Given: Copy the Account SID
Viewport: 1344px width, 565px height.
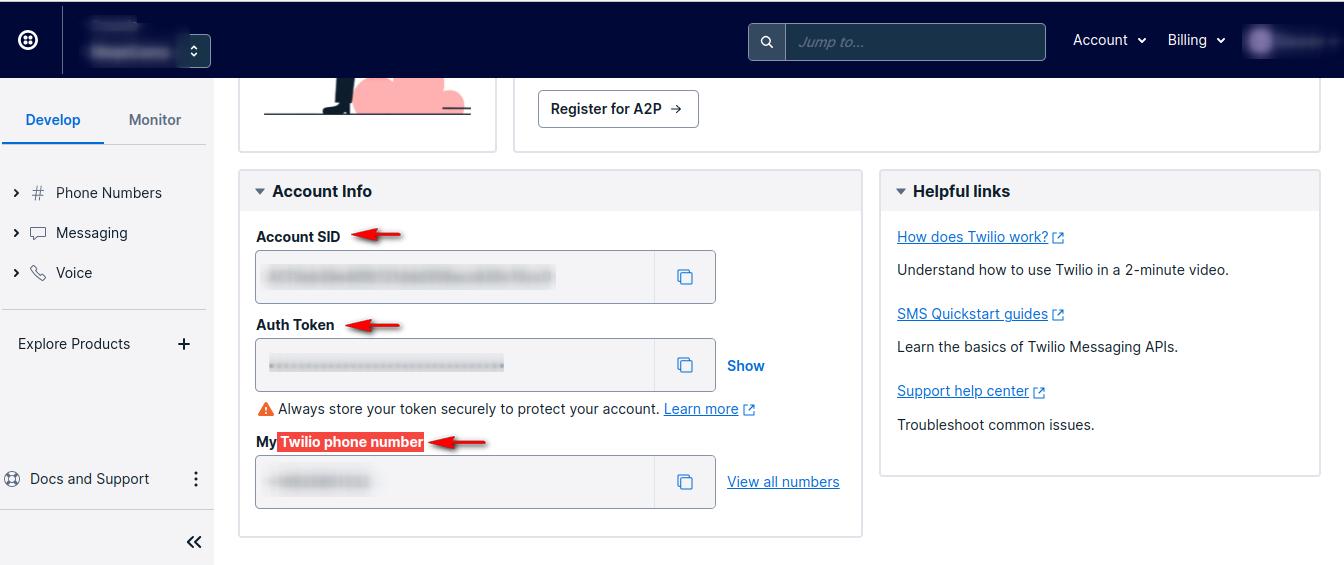Looking at the screenshot, I should tap(685, 277).
